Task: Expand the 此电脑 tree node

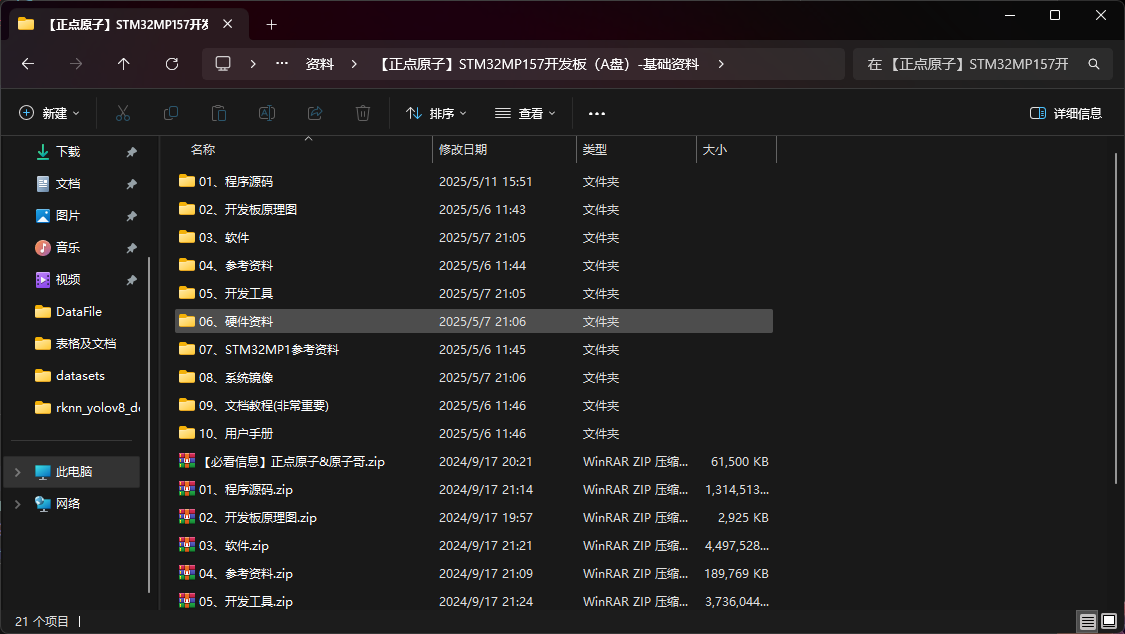Action: tap(18, 472)
